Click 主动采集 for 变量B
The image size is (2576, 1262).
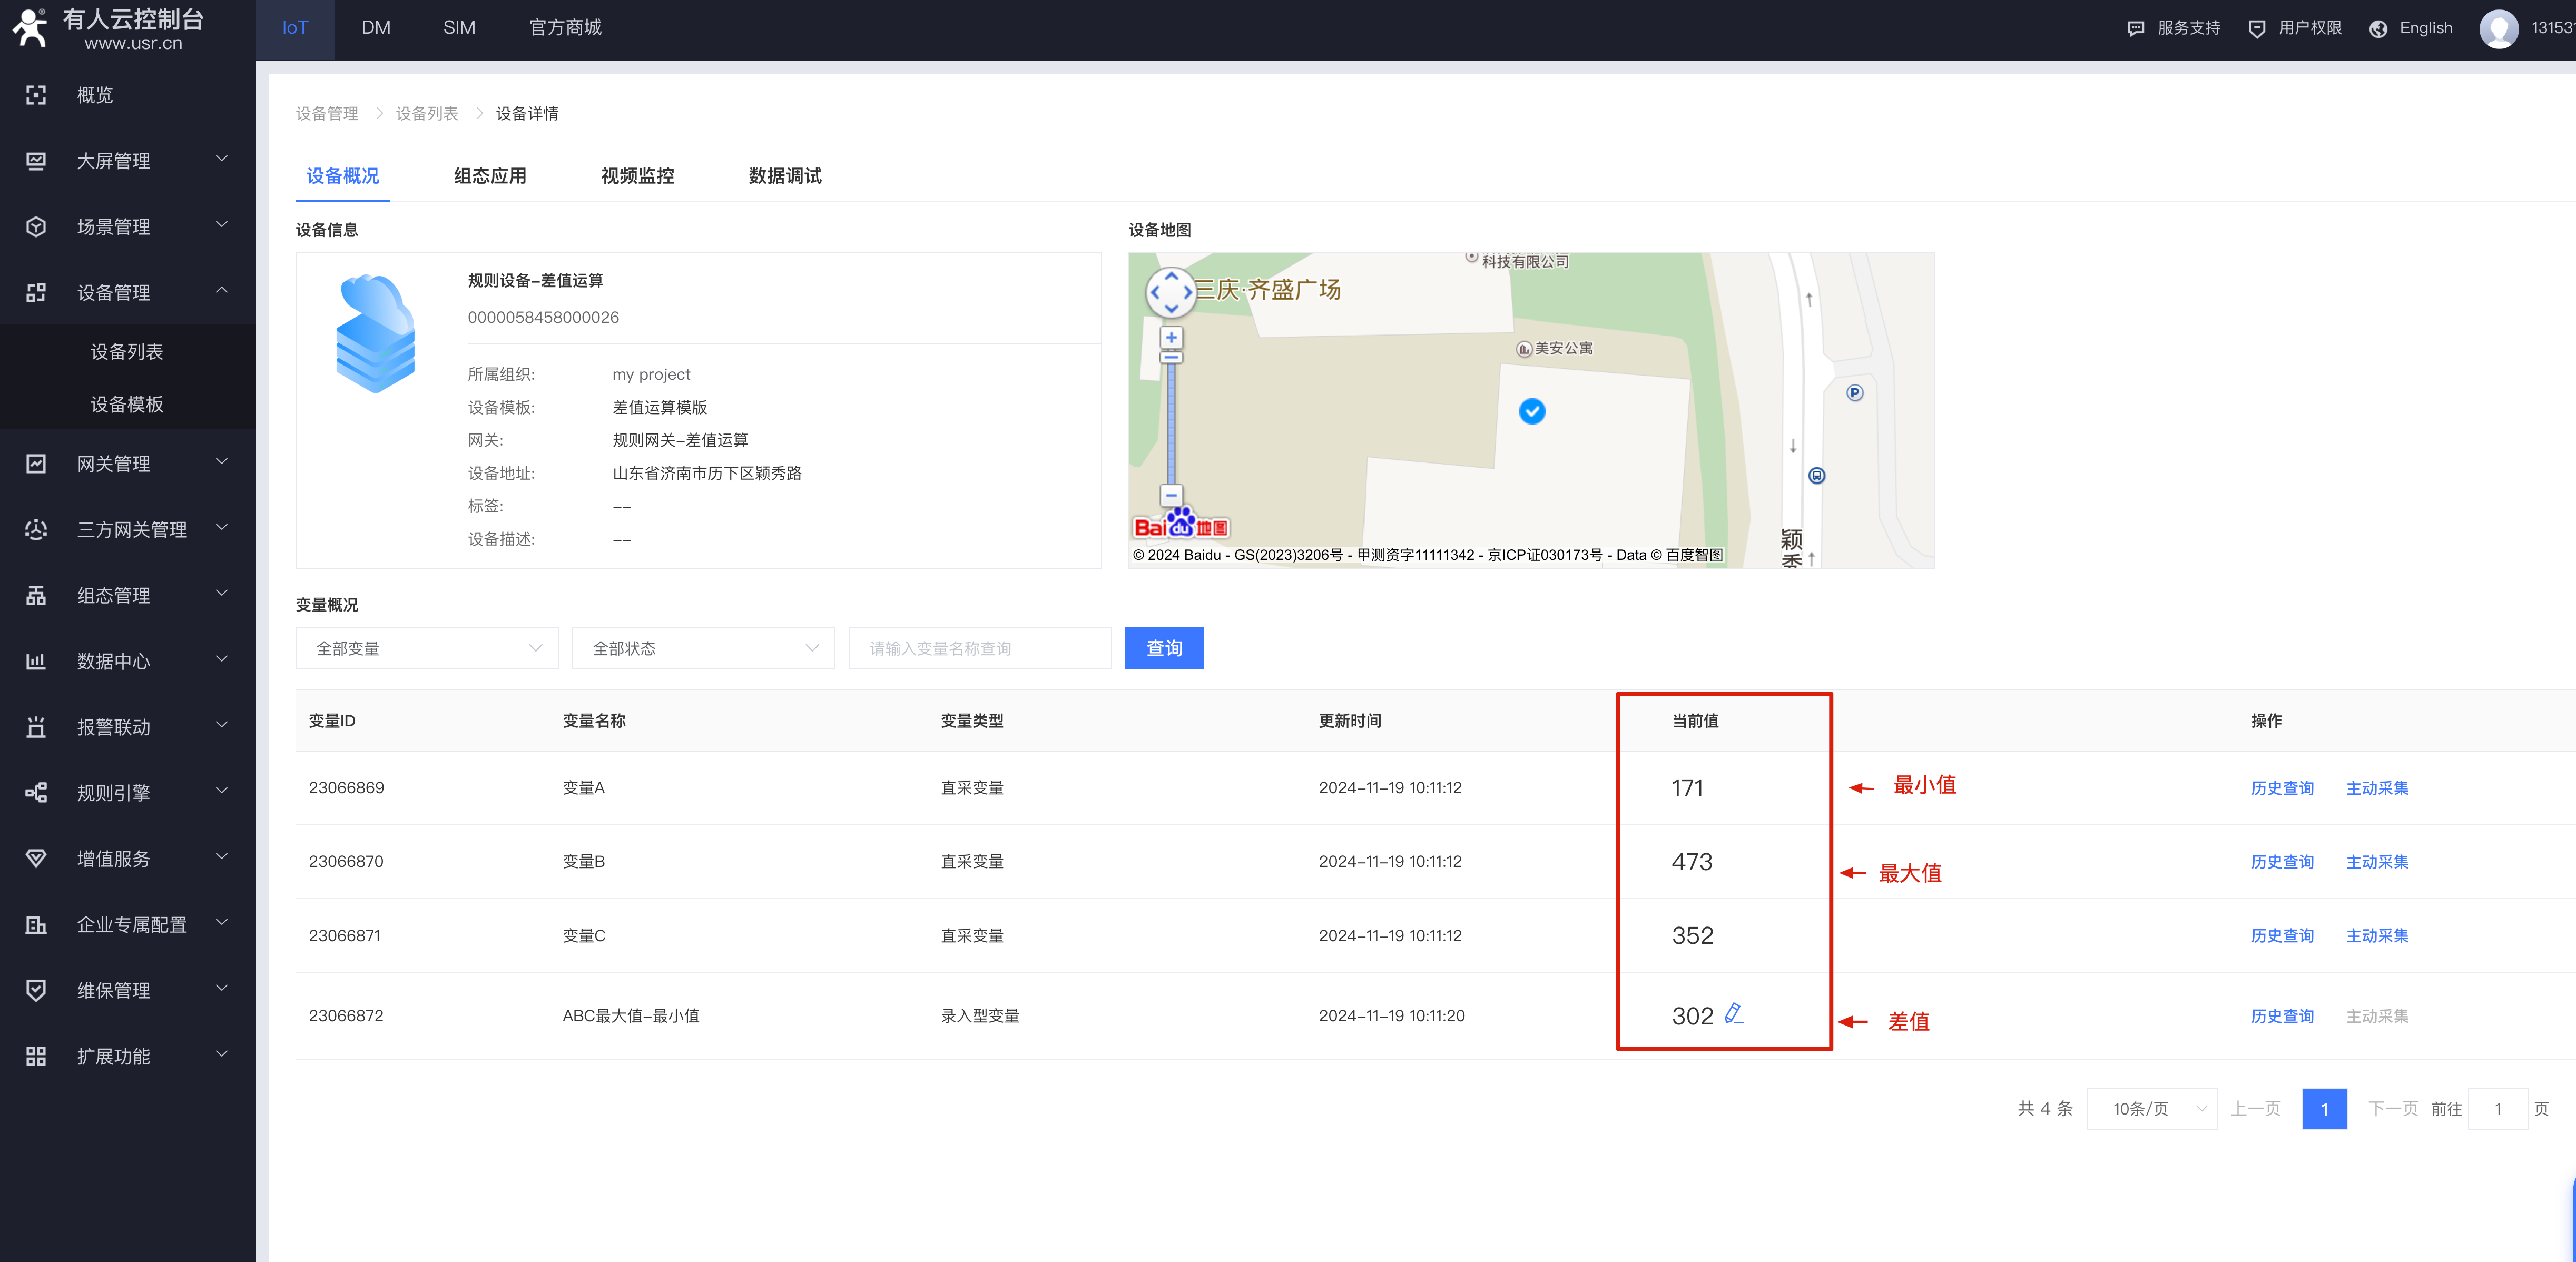click(x=2377, y=862)
